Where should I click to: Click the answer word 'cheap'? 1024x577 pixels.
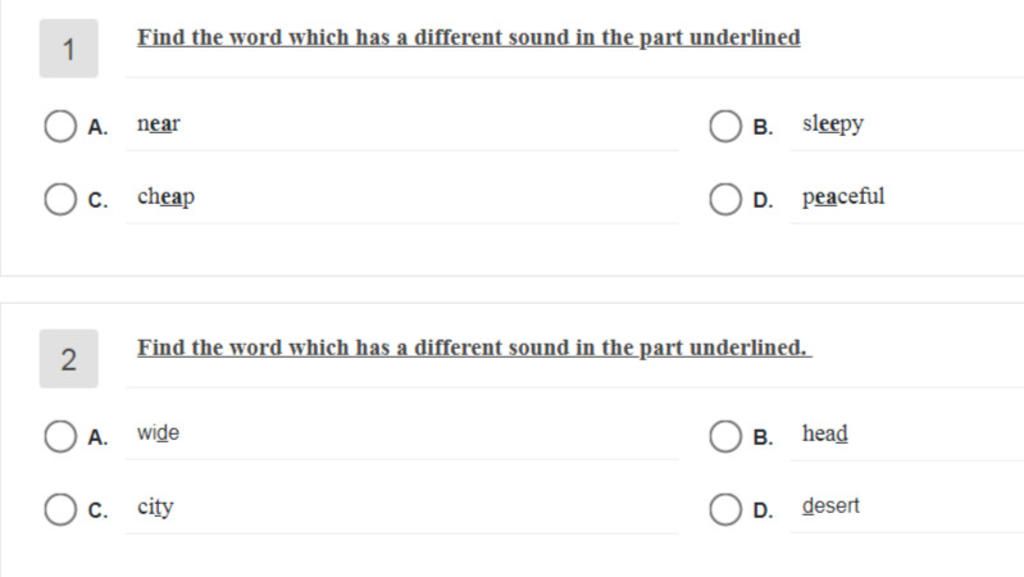(x=166, y=197)
